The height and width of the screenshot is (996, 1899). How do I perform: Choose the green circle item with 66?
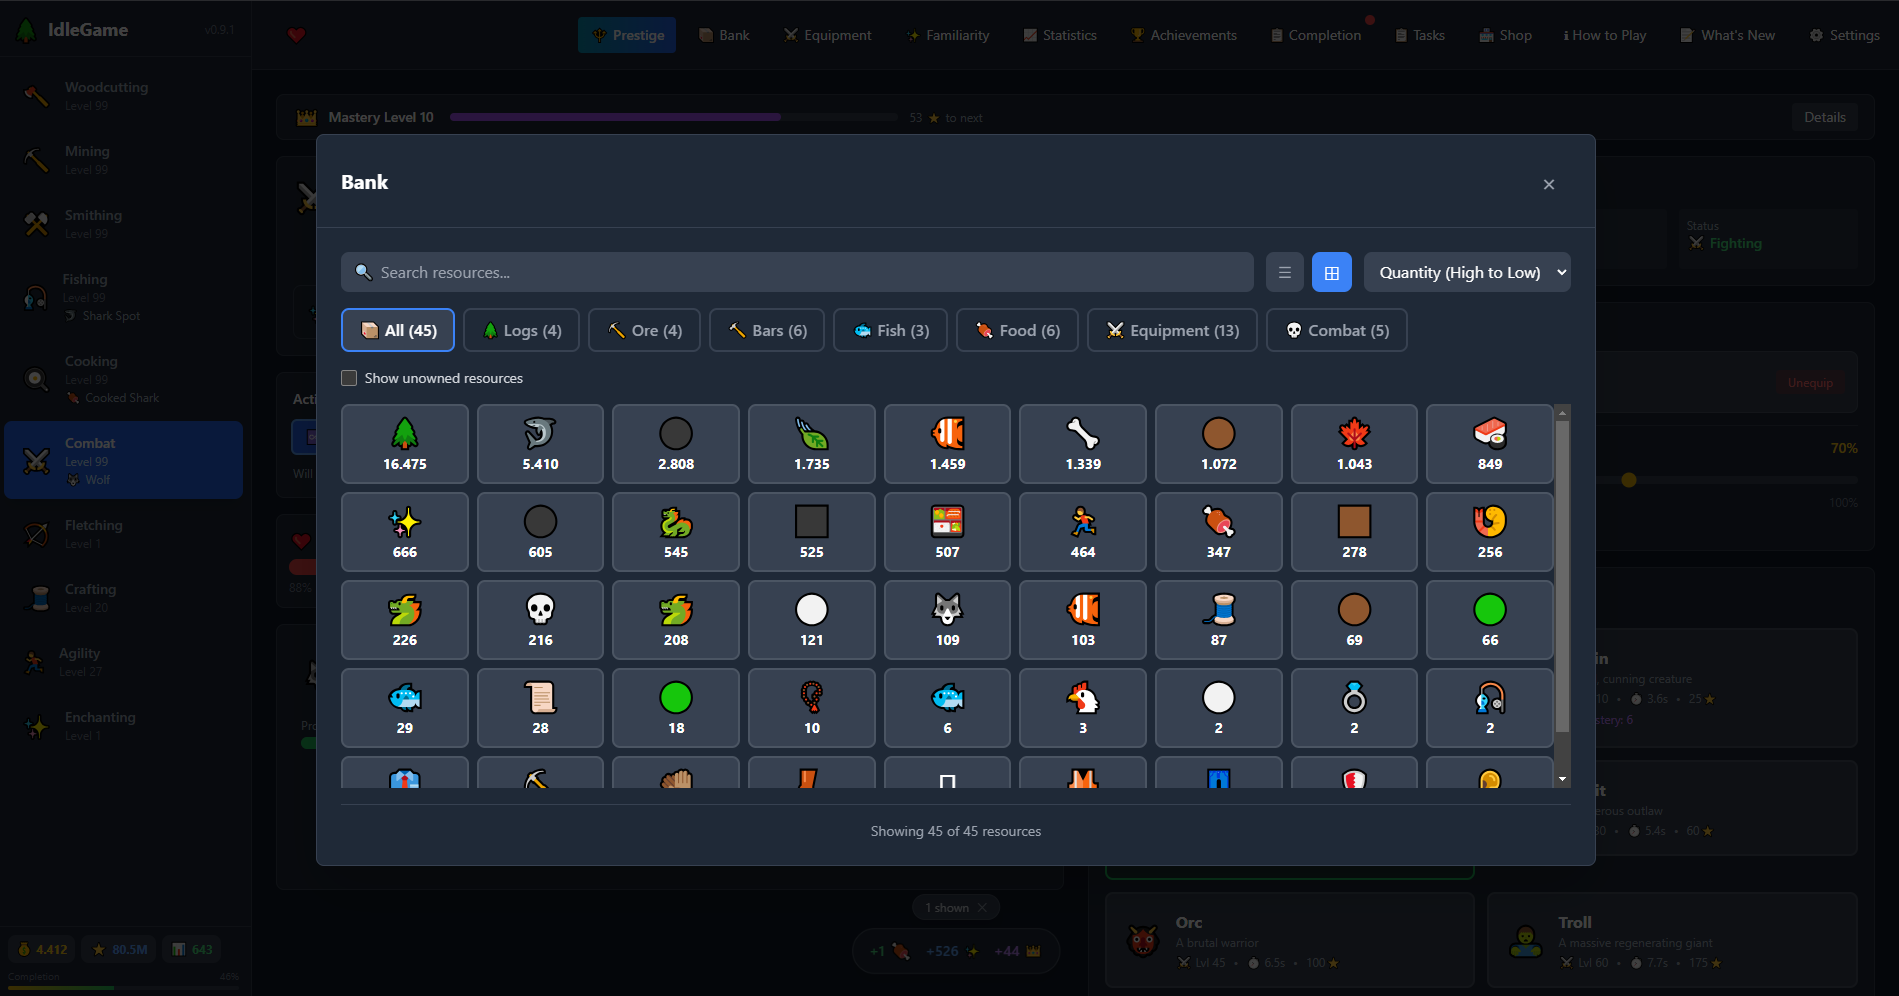pos(1490,620)
